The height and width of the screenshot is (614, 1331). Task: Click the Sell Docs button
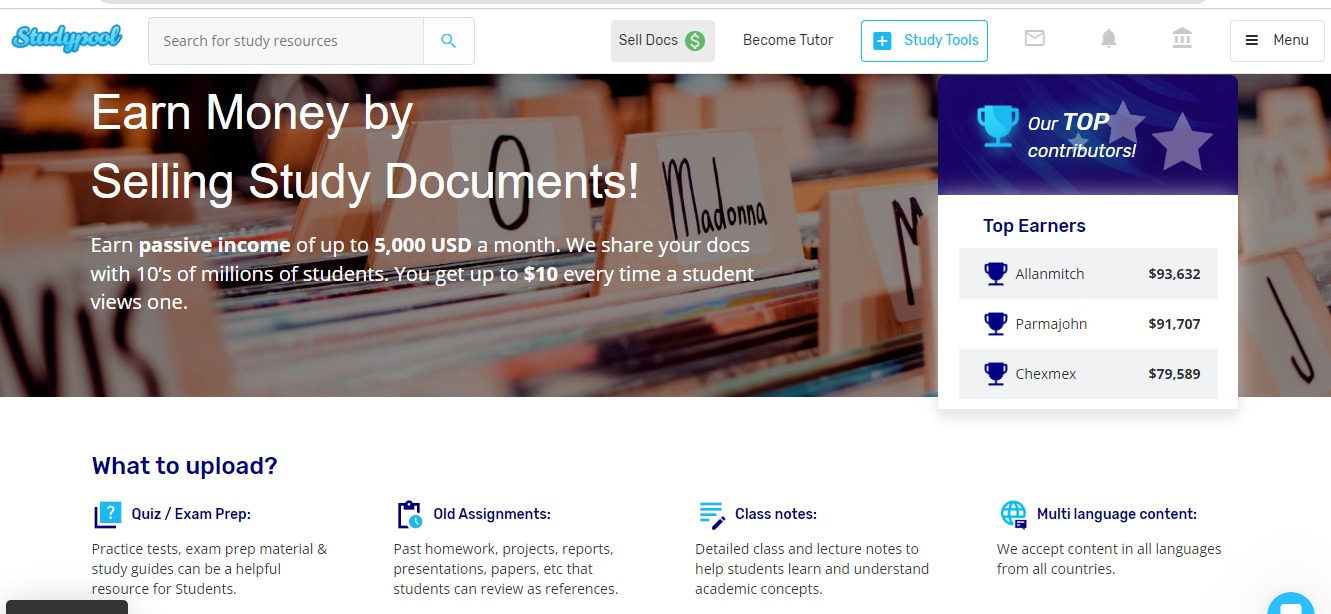click(x=662, y=41)
